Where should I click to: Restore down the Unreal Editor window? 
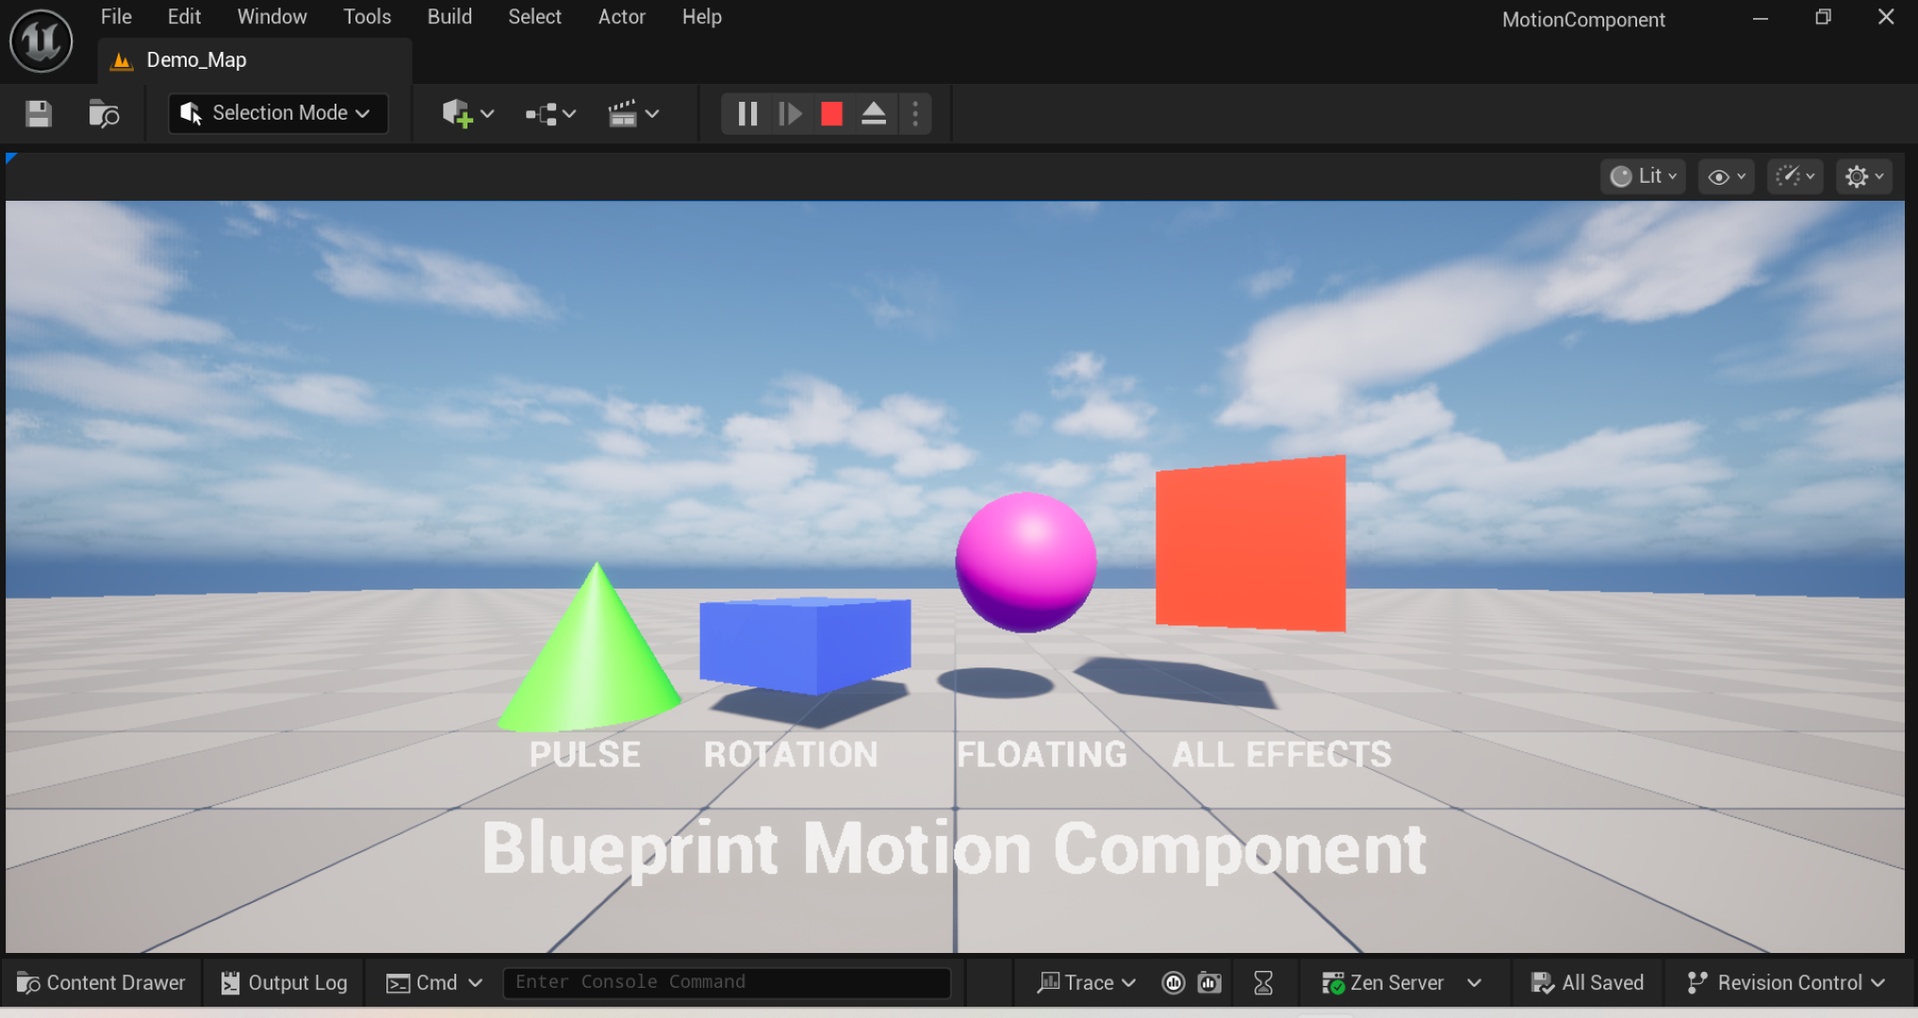1823,18
